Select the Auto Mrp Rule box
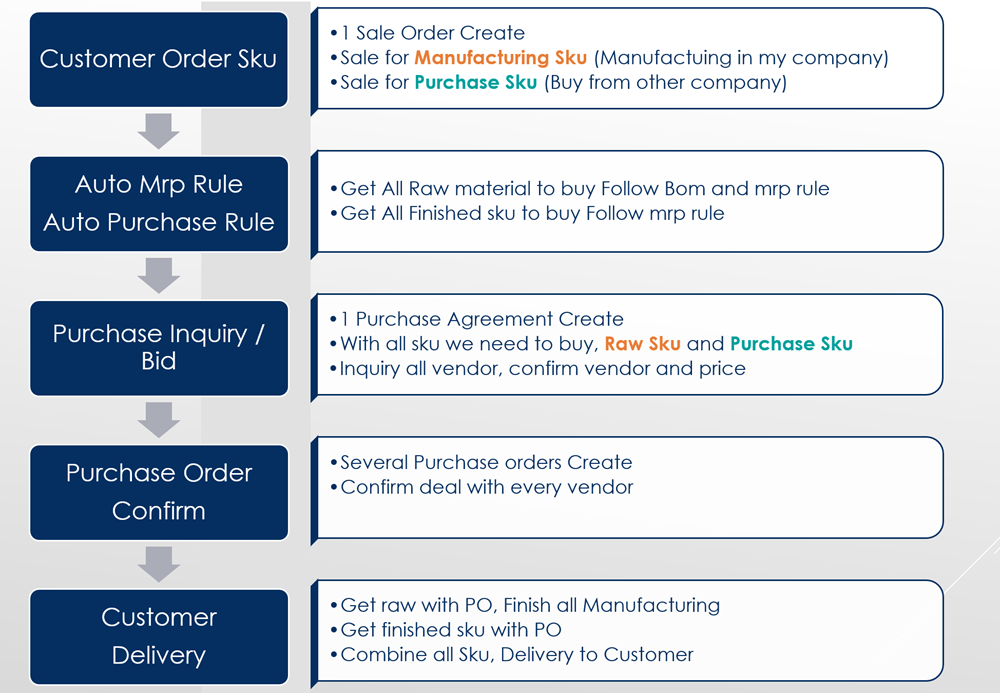1000x693 pixels. click(159, 204)
